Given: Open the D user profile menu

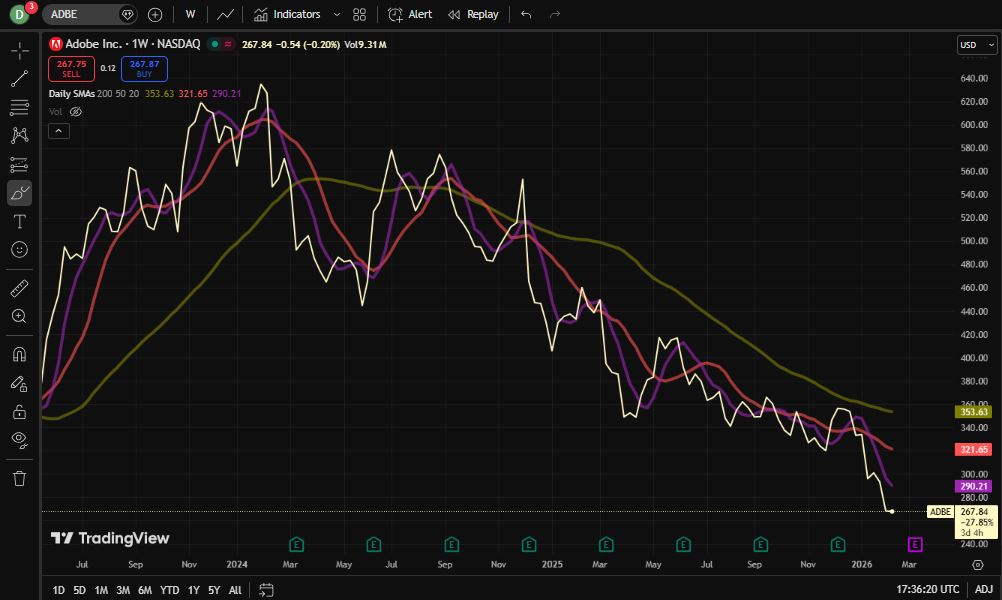Looking at the screenshot, I should [x=19, y=14].
